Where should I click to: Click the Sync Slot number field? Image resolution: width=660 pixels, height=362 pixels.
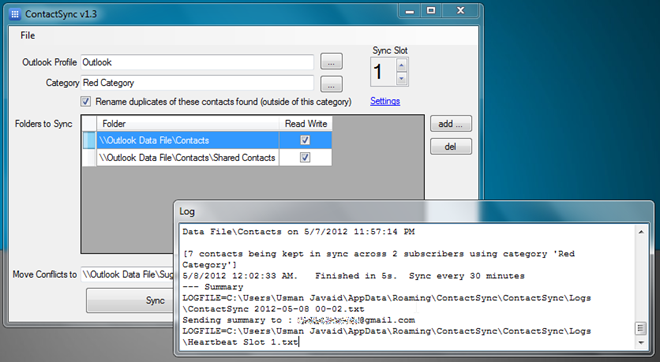[383, 72]
